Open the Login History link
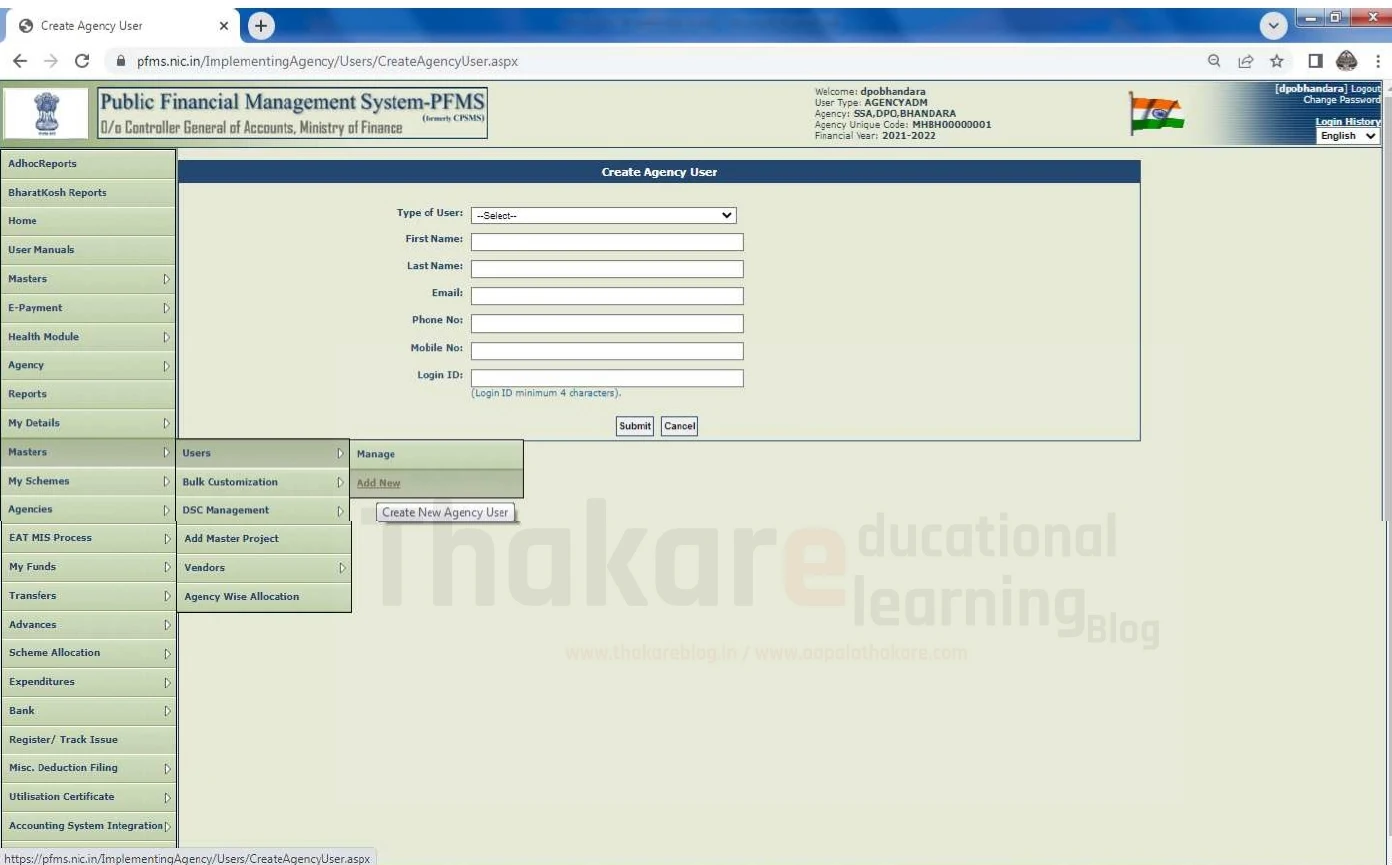This screenshot has width=1392, height=865. 1348,121
